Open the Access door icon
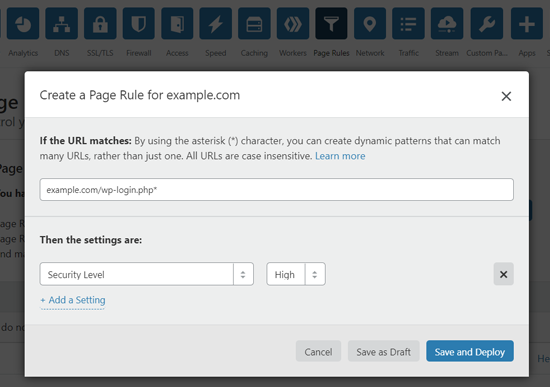550x387 pixels. (x=177, y=24)
